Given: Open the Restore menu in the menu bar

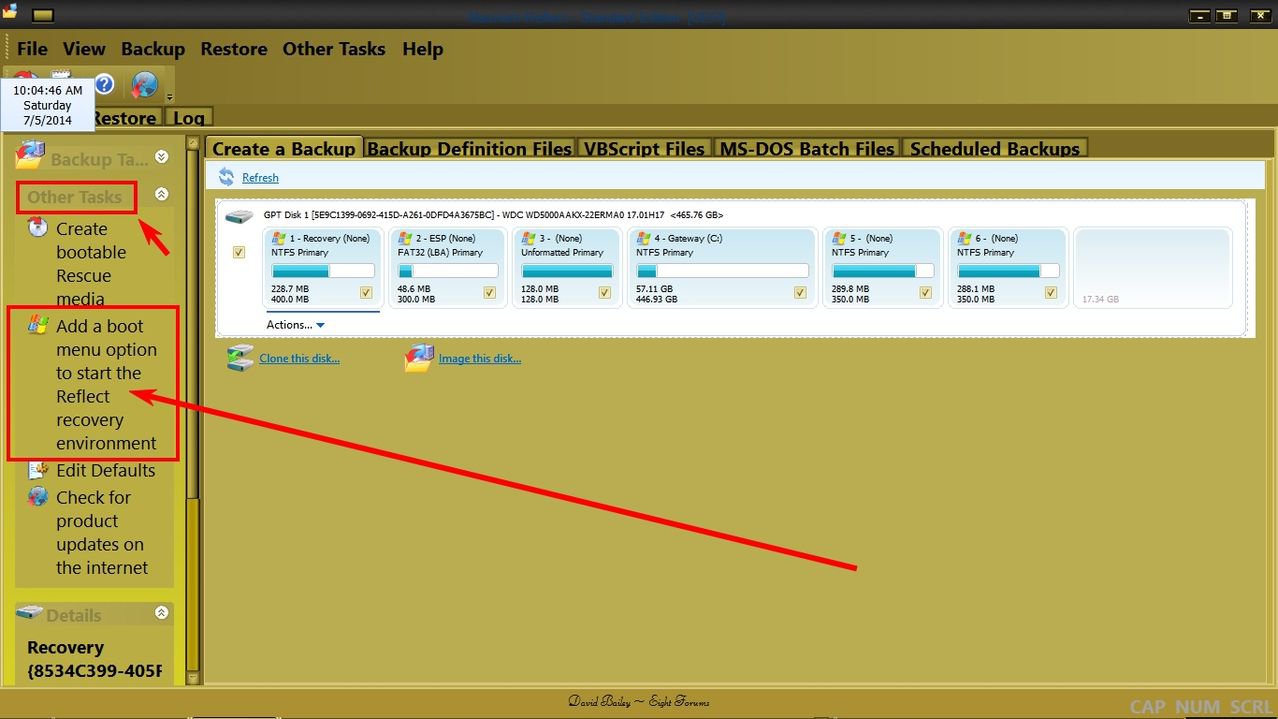Looking at the screenshot, I should tap(234, 49).
